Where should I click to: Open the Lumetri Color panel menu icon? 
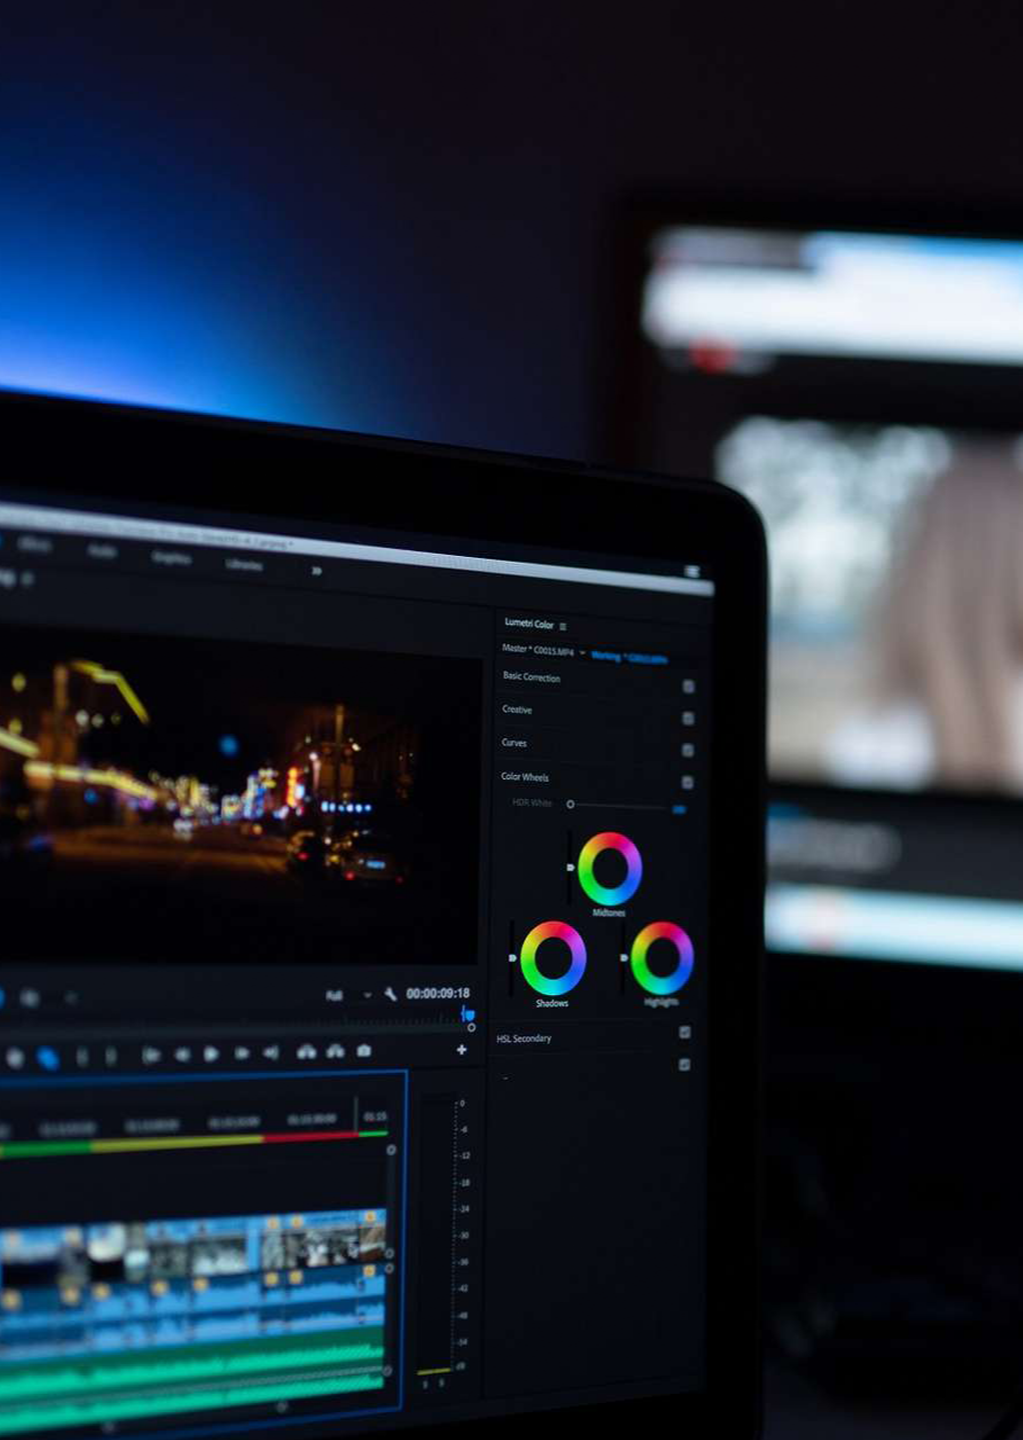(x=563, y=626)
